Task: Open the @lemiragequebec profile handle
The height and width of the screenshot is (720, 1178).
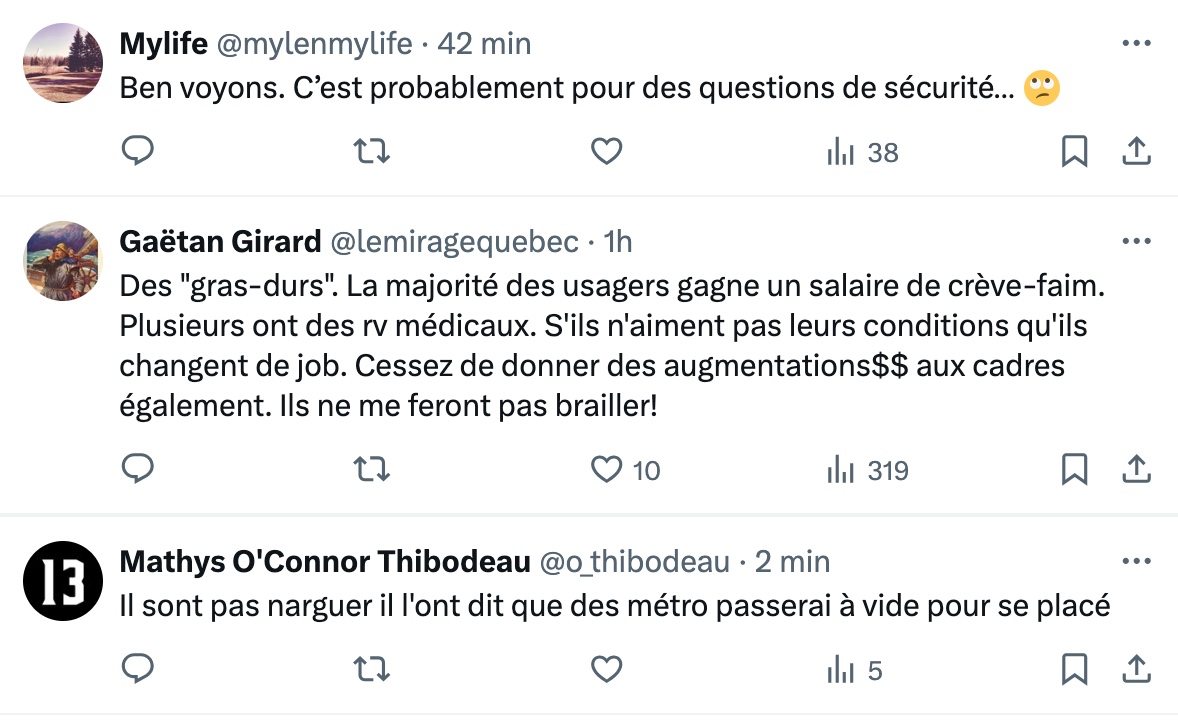Action: [x=454, y=242]
